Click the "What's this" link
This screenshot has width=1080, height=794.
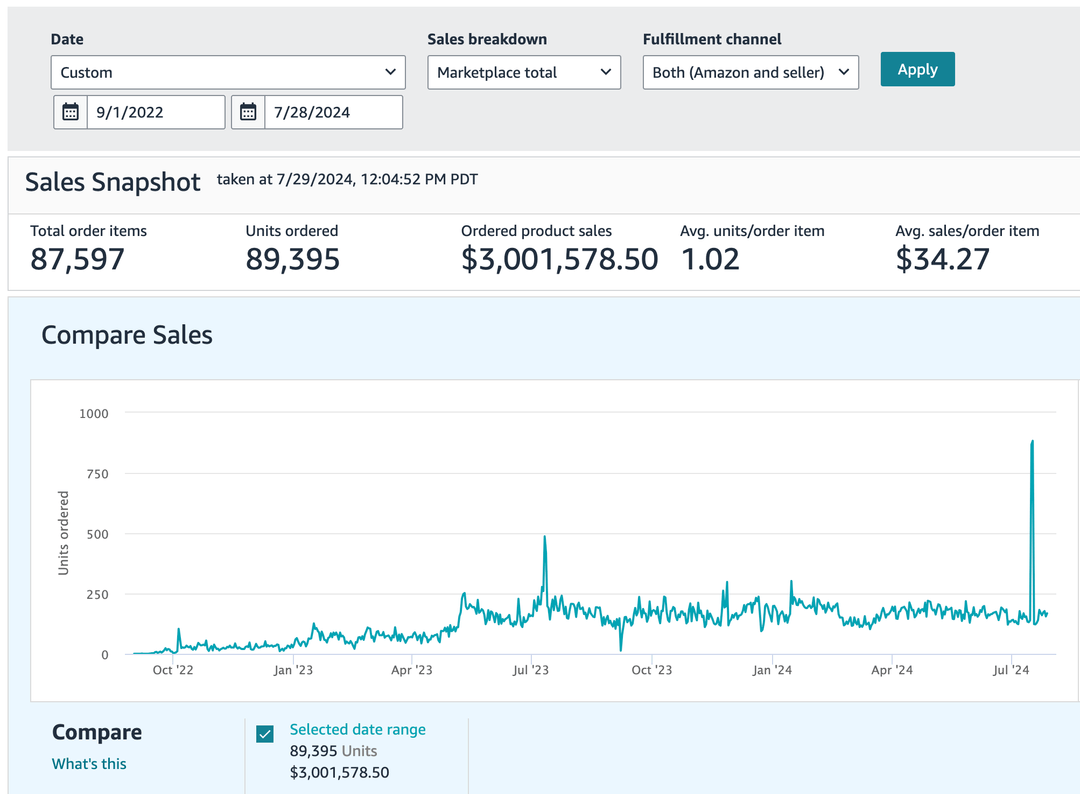[89, 764]
